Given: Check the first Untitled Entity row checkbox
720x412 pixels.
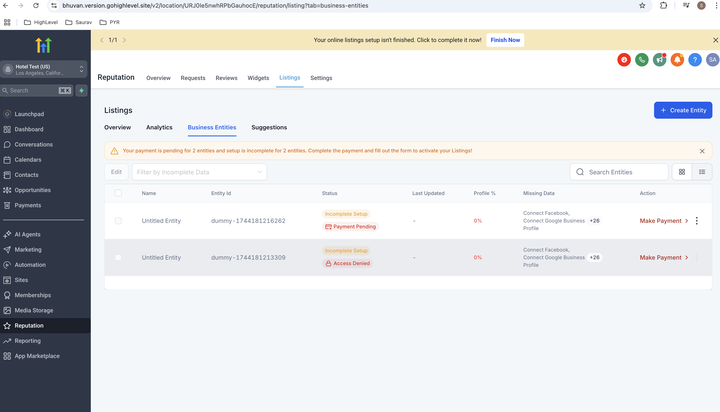Looking at the screenshot, I should tap(118, 220).
